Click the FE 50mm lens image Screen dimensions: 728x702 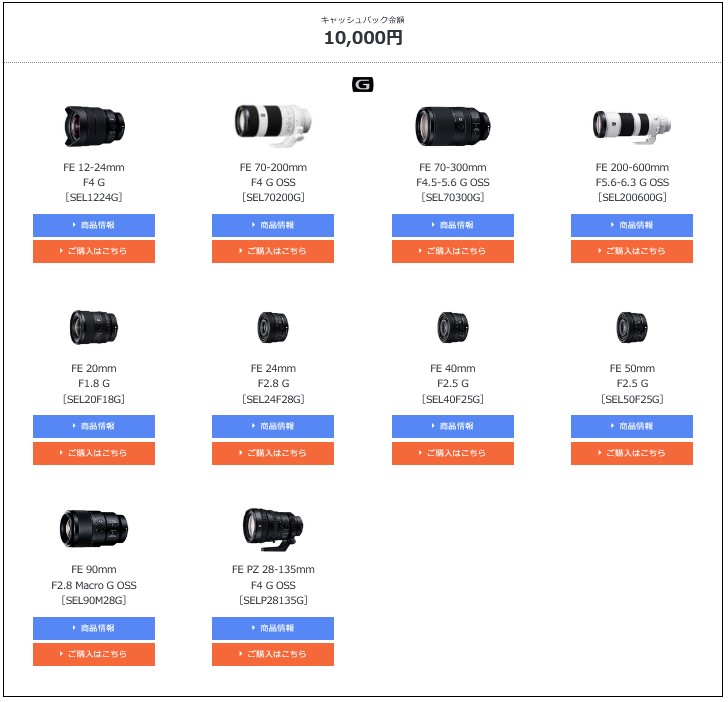[632, 327]
